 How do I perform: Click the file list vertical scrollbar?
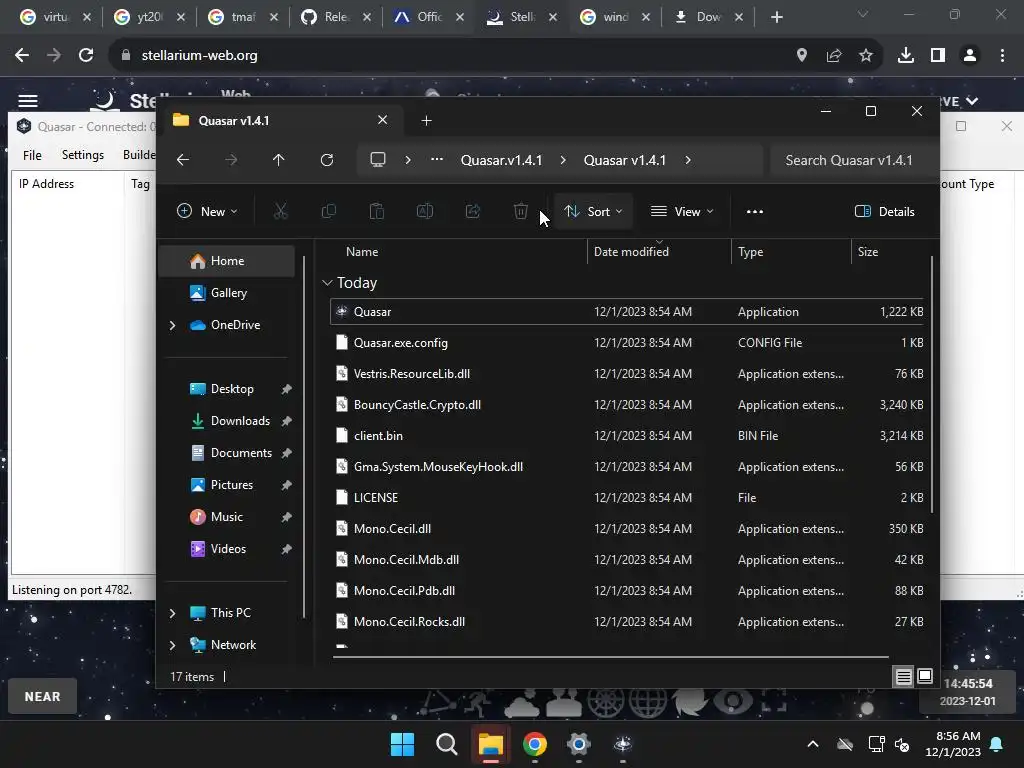931,385
